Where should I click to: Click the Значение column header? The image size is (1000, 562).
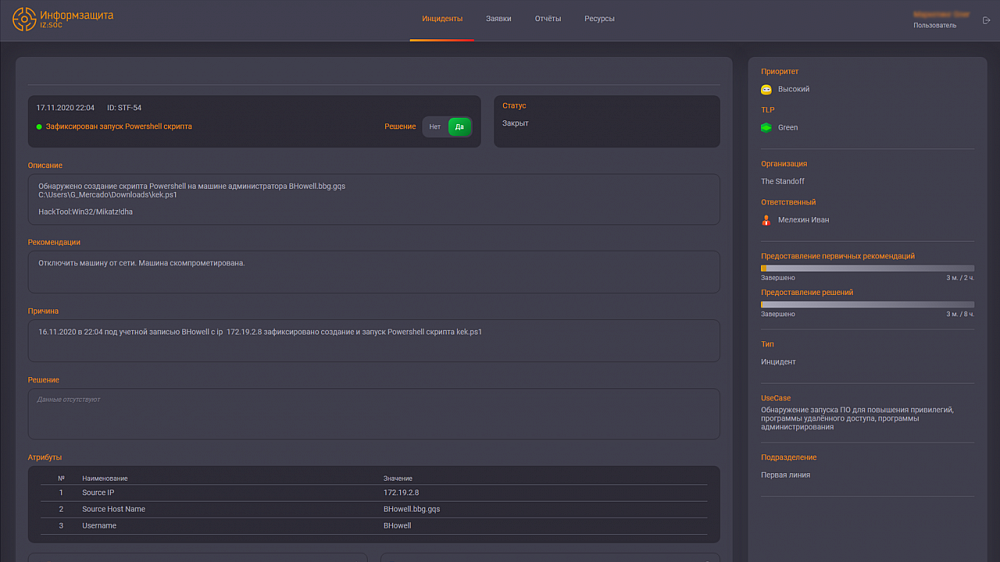click(x=397, y=478)
